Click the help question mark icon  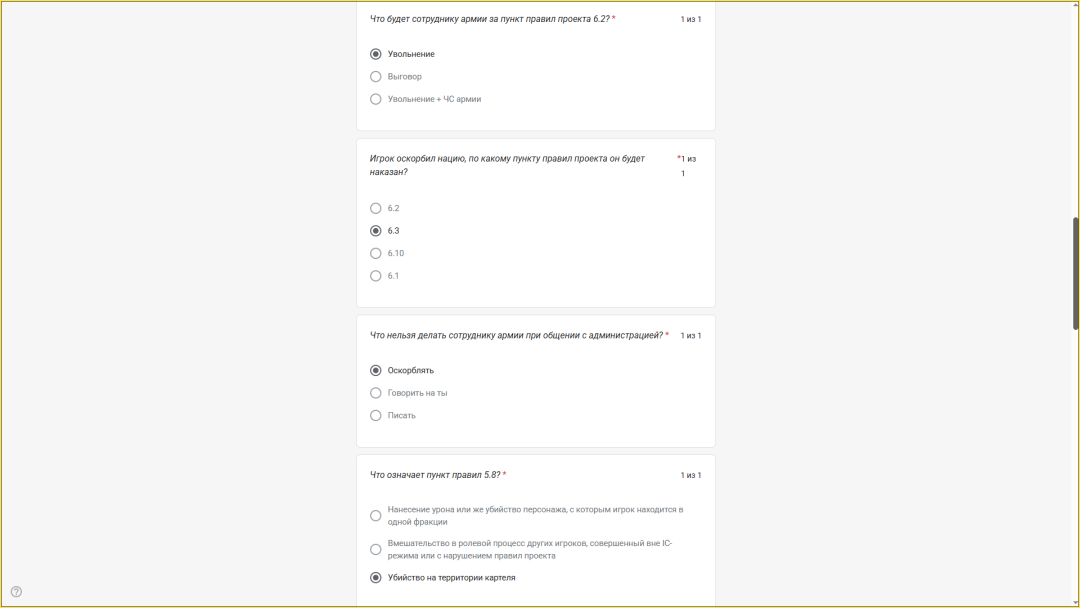click(x=16, y=592)
